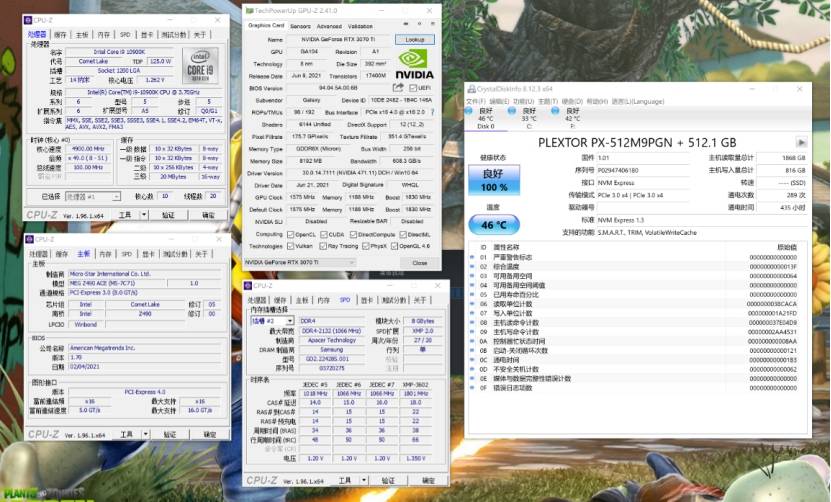Image resolution: width=831 pixels, height=502 pixels.
Task: Toggle the CUDA checkbox
Action: [323, 234]
